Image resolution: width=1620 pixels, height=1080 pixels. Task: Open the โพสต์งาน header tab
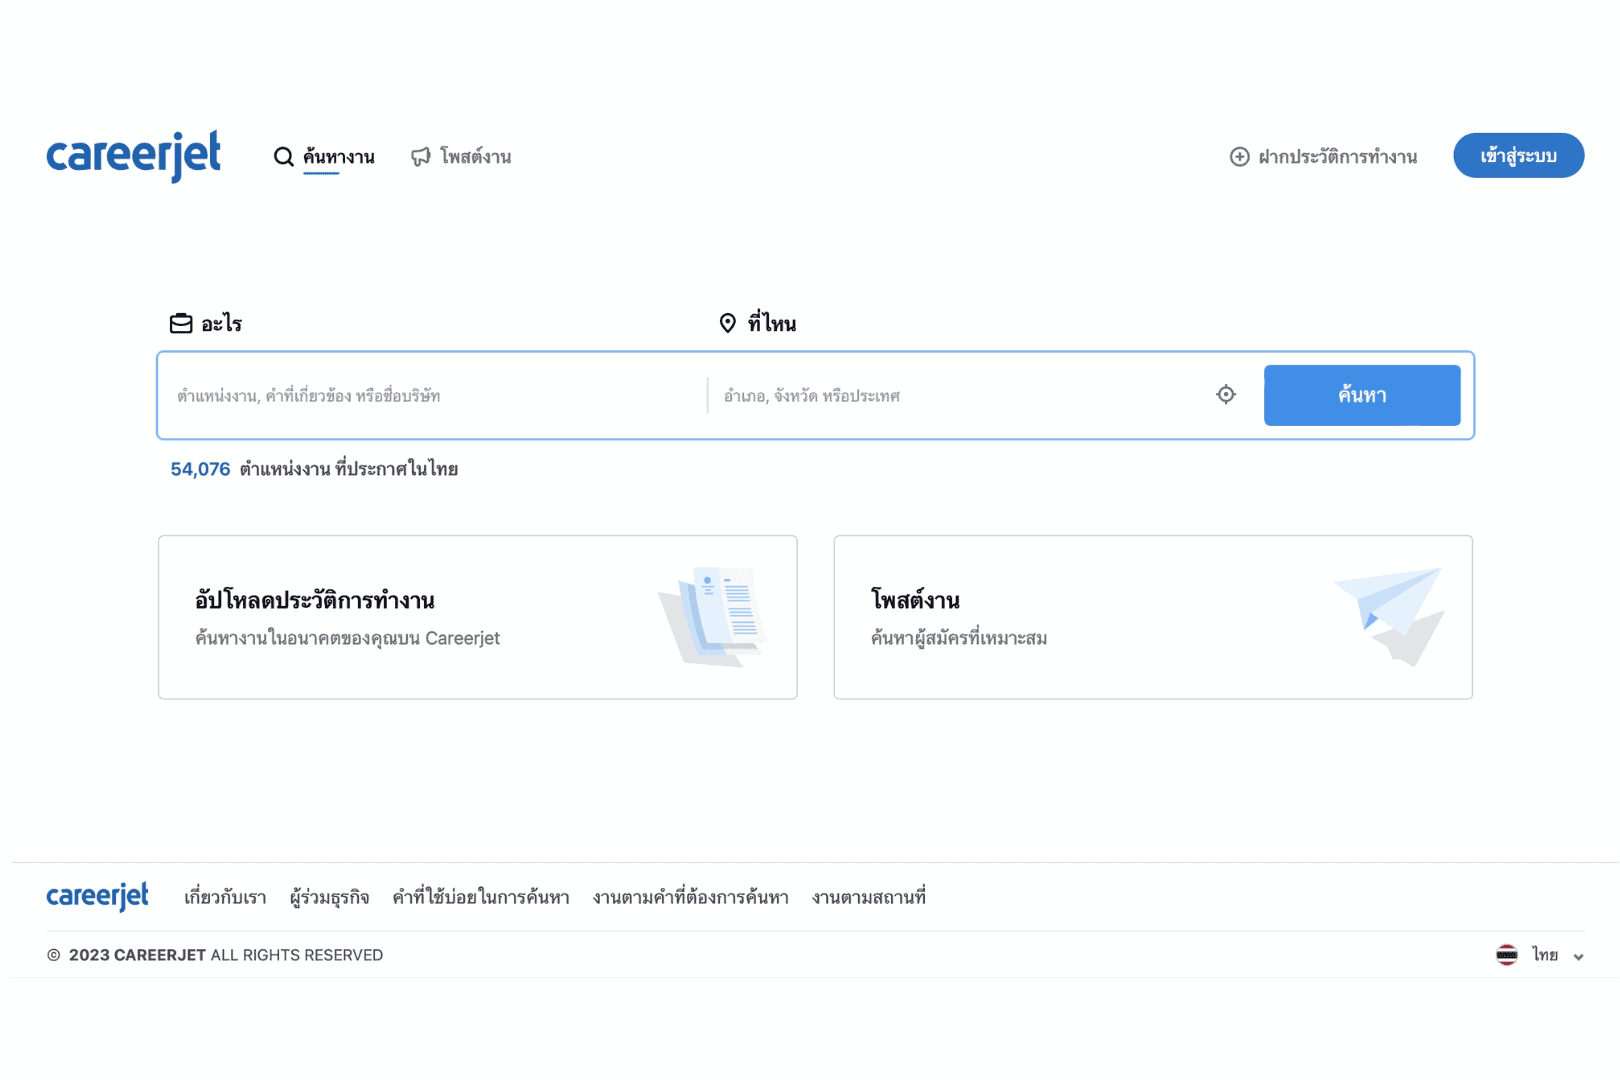pyautogui.click(x=476, y=157)
